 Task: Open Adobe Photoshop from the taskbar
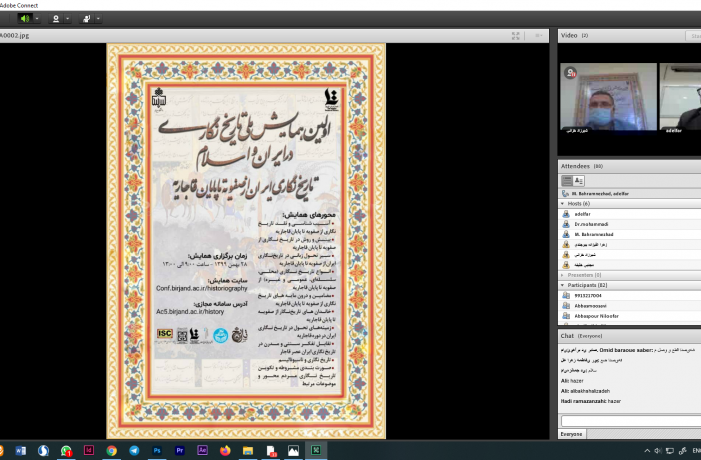pos(157,451)
